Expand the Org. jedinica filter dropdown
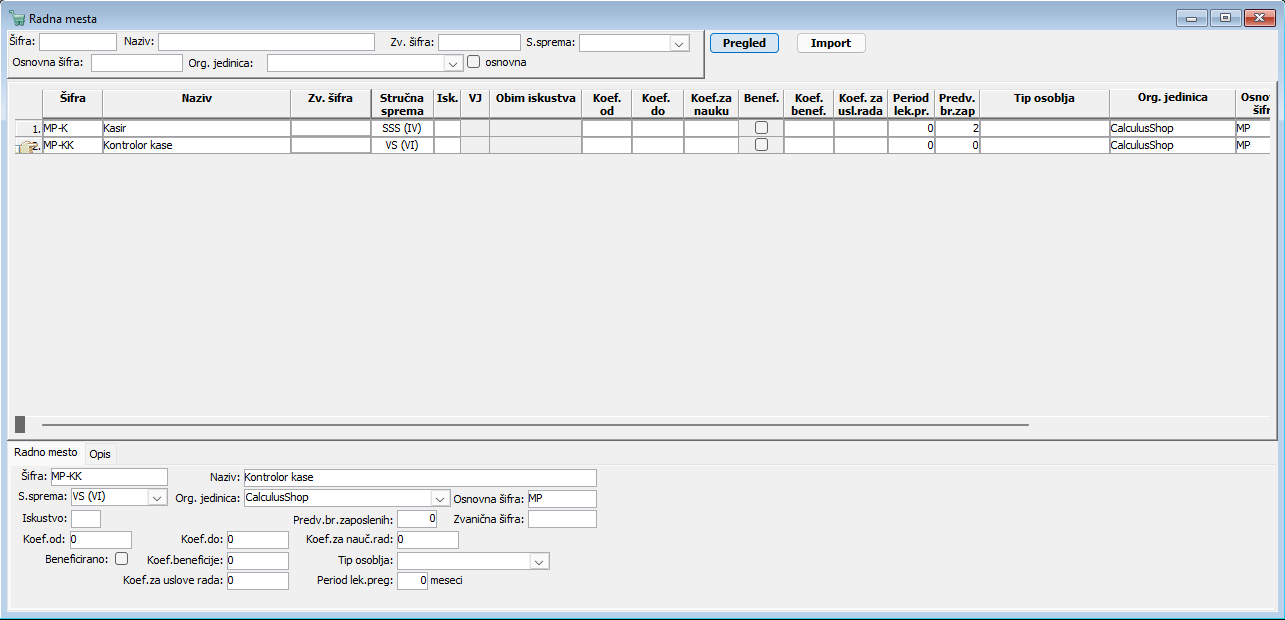 pyautogui.click(x=453, y=63)
